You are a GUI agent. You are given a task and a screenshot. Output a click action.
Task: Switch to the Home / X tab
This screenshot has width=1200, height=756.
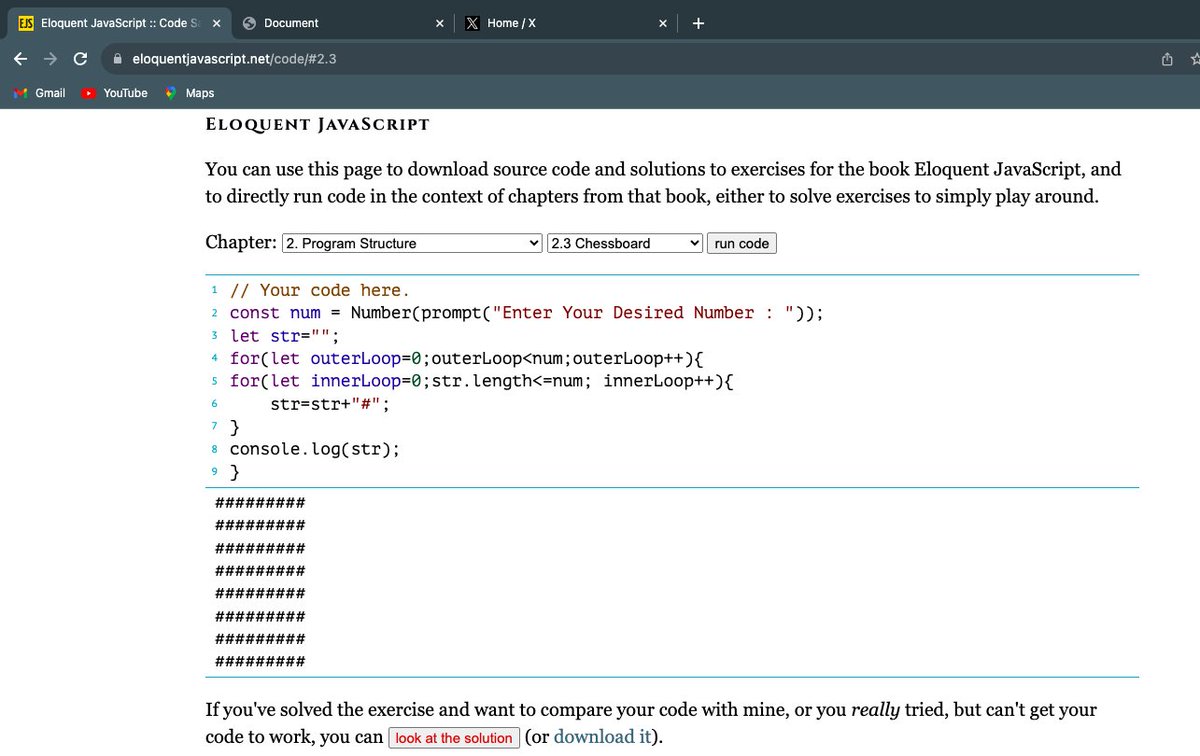(x=567, y=23)
